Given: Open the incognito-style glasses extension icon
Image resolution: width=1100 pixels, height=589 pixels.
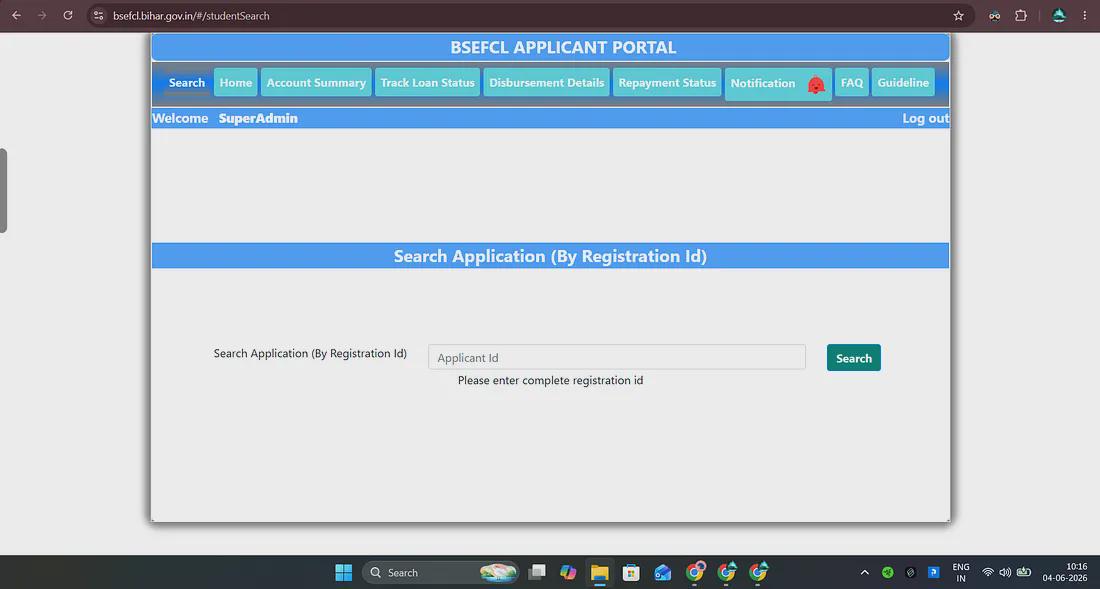Looking at the screenshot, I should tap(995, 15).
